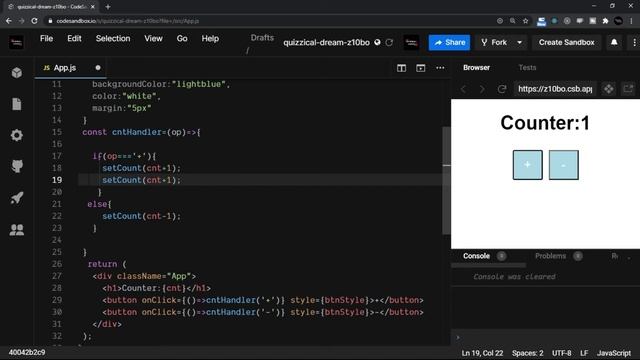
Task: Click the preview project view icon
Action: click(x=609, y=89)
